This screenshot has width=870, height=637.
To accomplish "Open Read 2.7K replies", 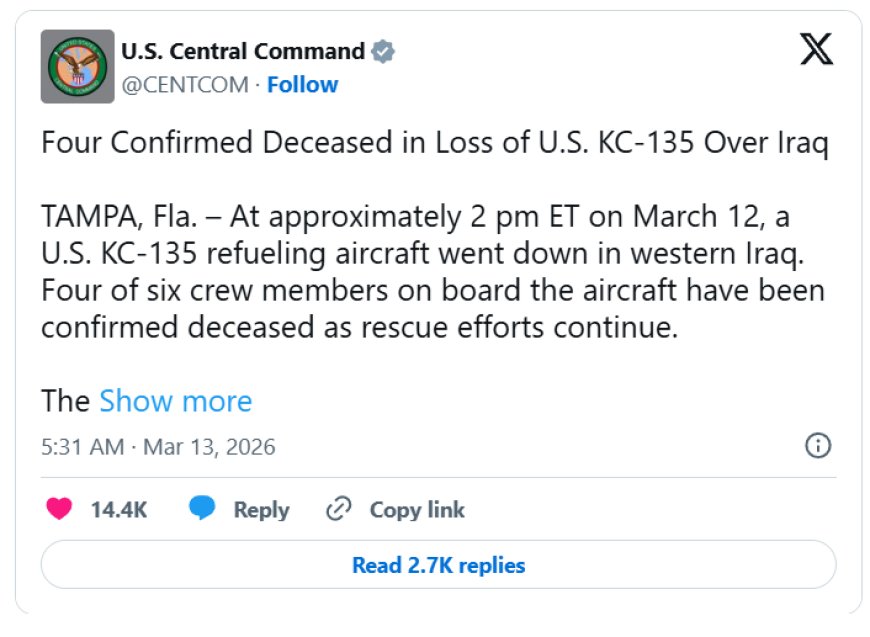I will (x=438, y=565).
